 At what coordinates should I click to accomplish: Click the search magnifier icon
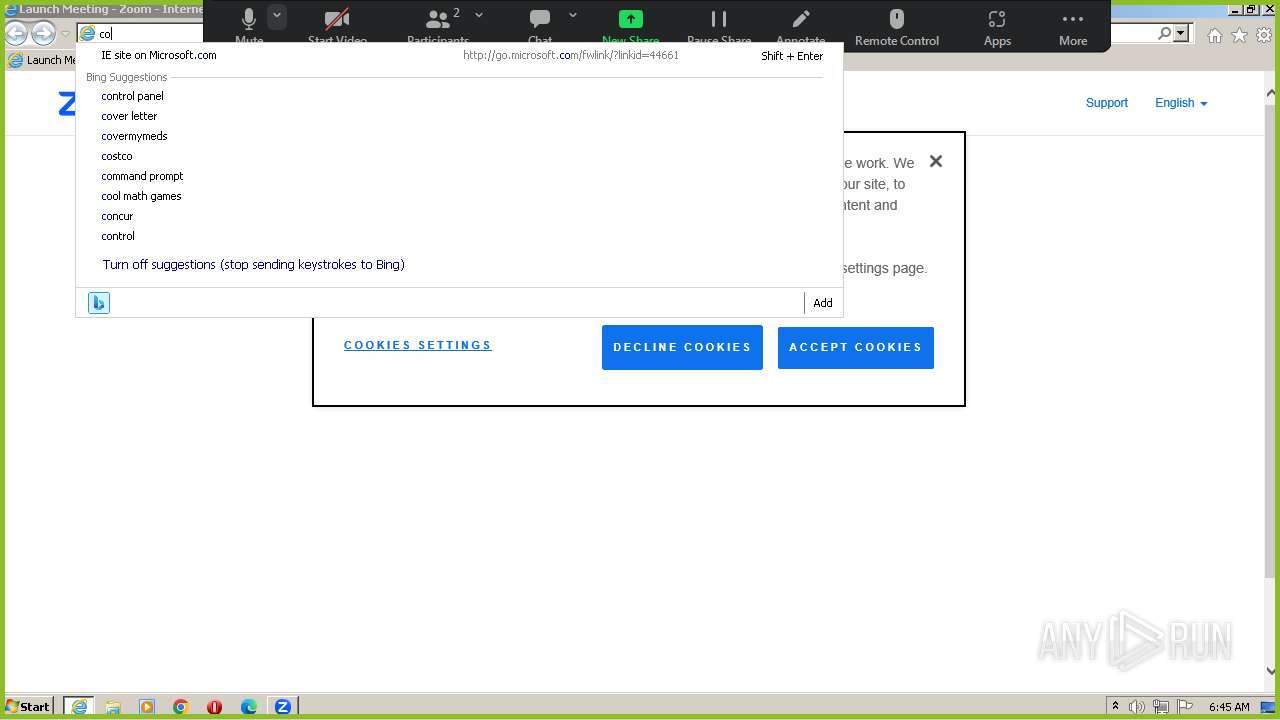(x=1165, y=33)
